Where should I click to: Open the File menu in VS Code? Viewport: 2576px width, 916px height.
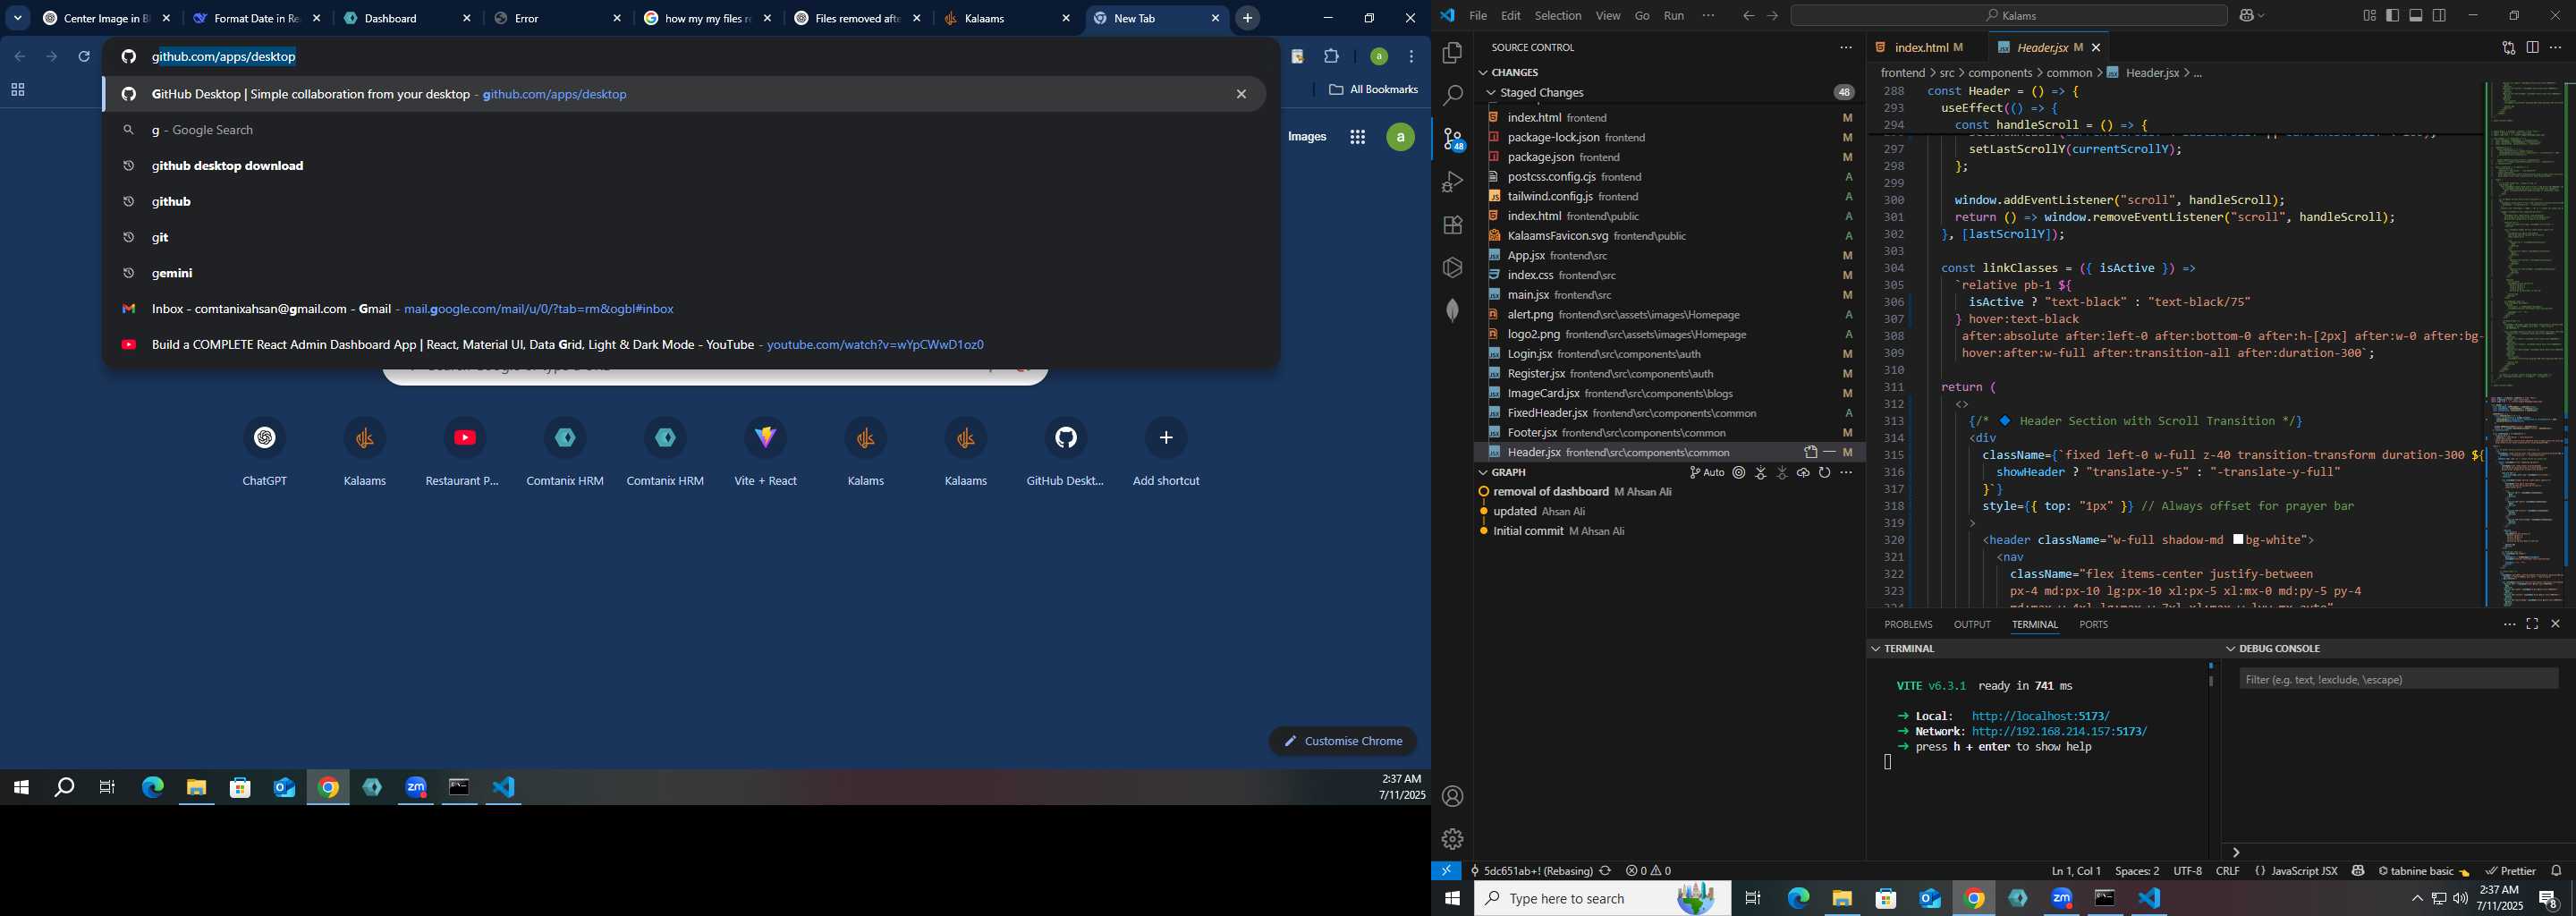tap(1477, 16)
